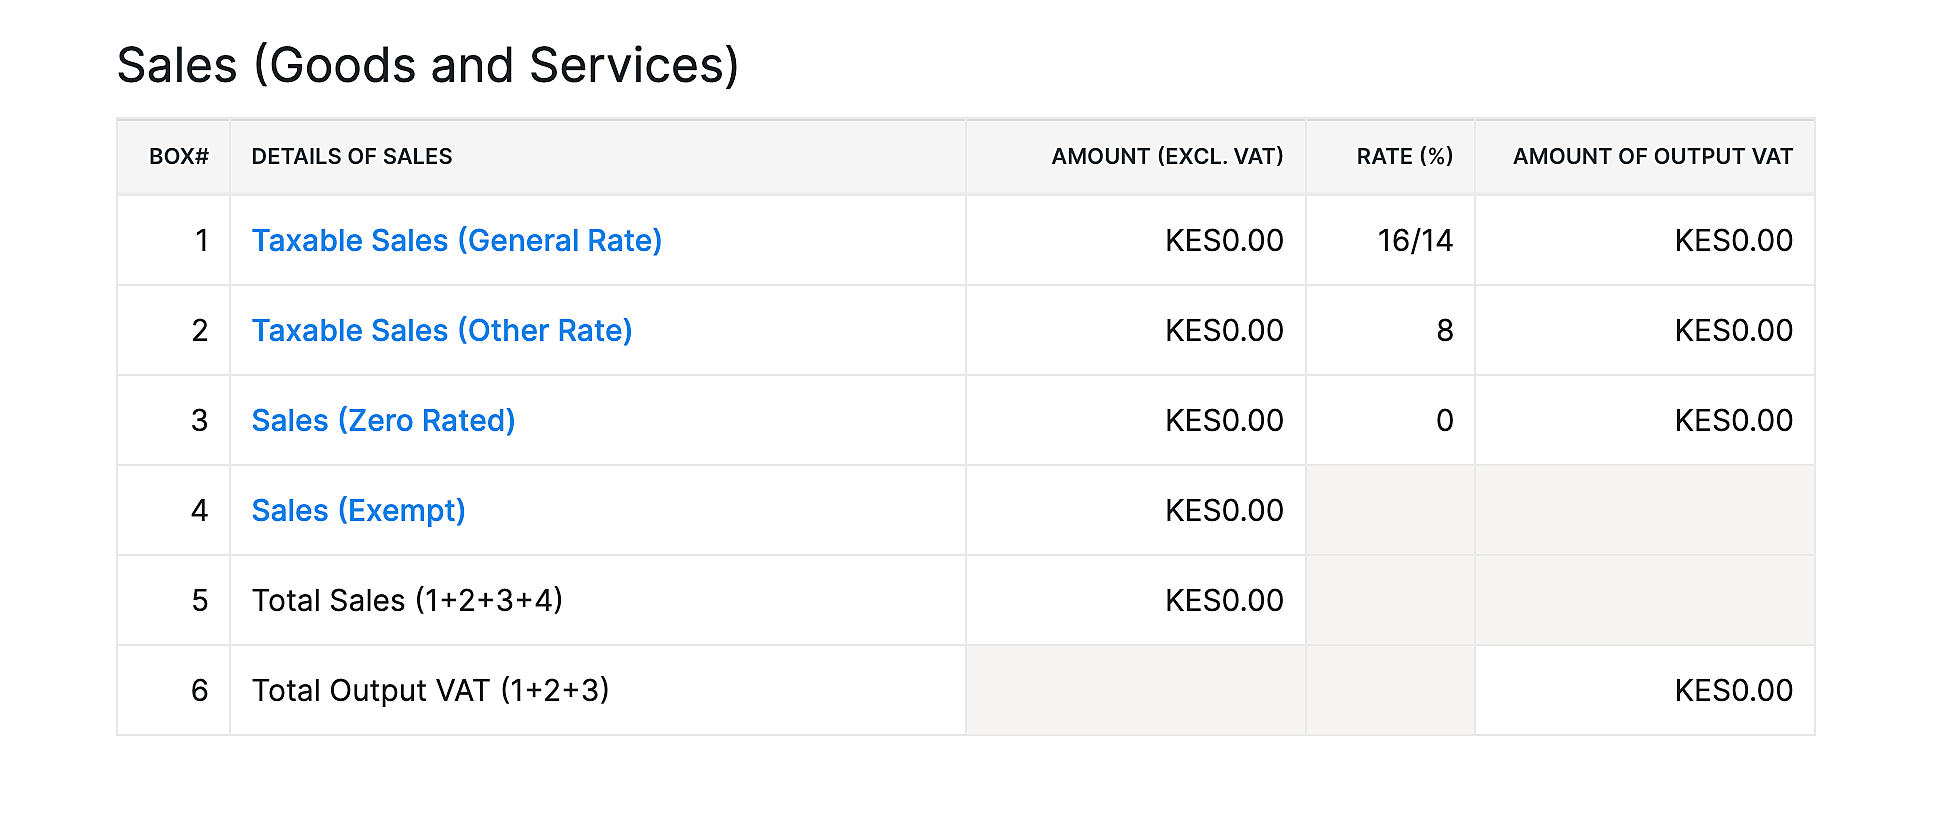
Task: Click the Total Sales KES0.00 amount
Action: [x=1224, y=600]
